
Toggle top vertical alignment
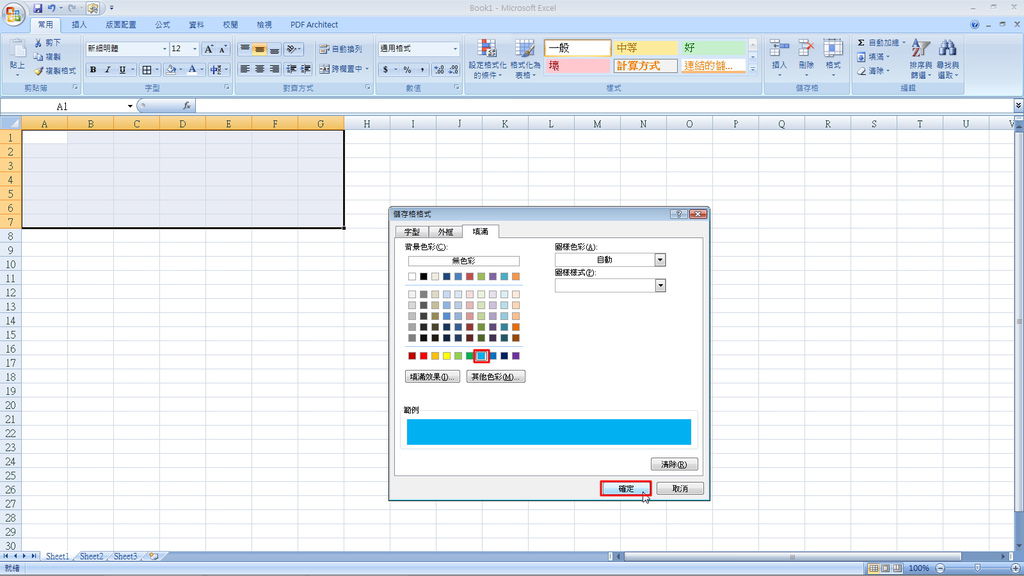(245, 49)
